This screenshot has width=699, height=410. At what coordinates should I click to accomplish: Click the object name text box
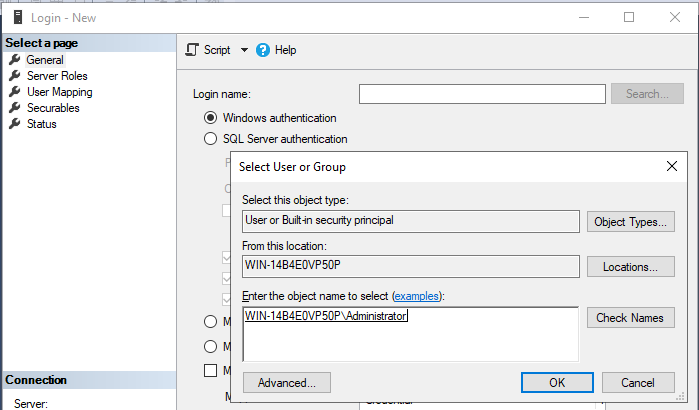pos(411,334)
